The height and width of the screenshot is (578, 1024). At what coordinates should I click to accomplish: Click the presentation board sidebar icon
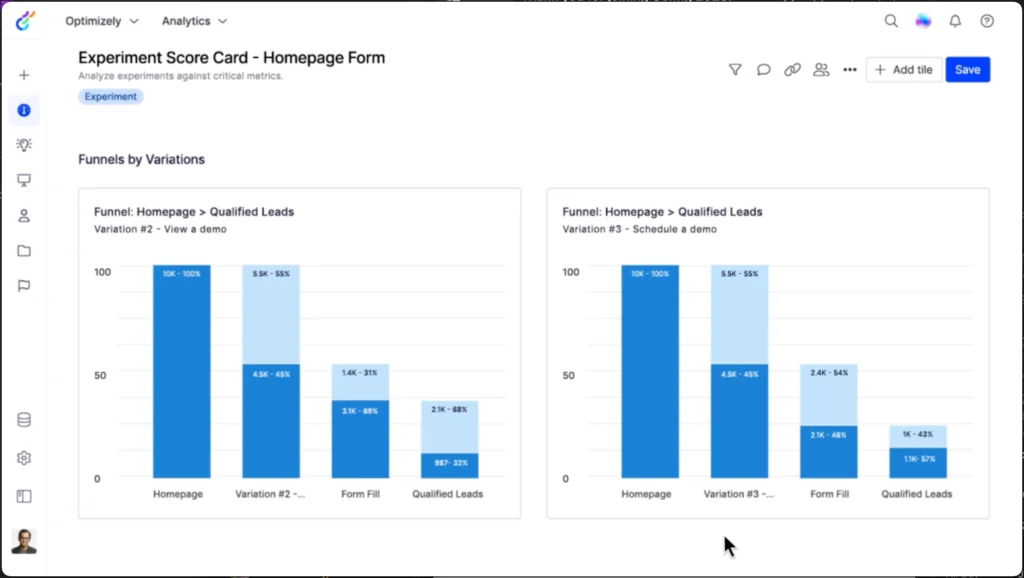(x=24, y=180)
